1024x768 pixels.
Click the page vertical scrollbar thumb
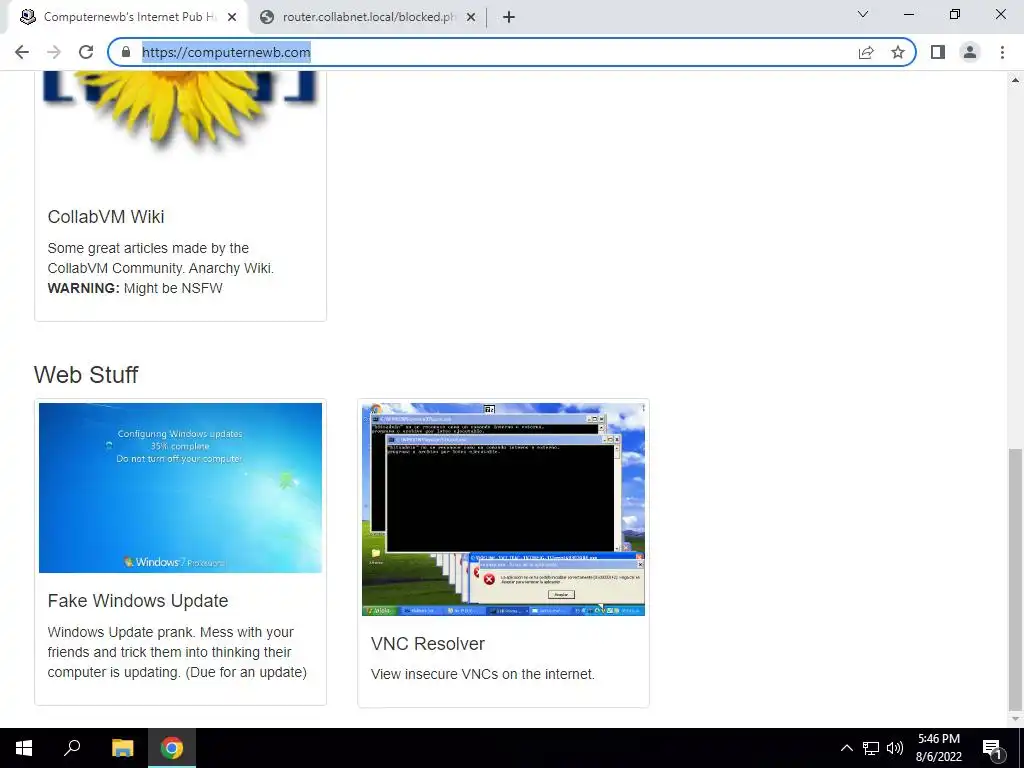1016,580
